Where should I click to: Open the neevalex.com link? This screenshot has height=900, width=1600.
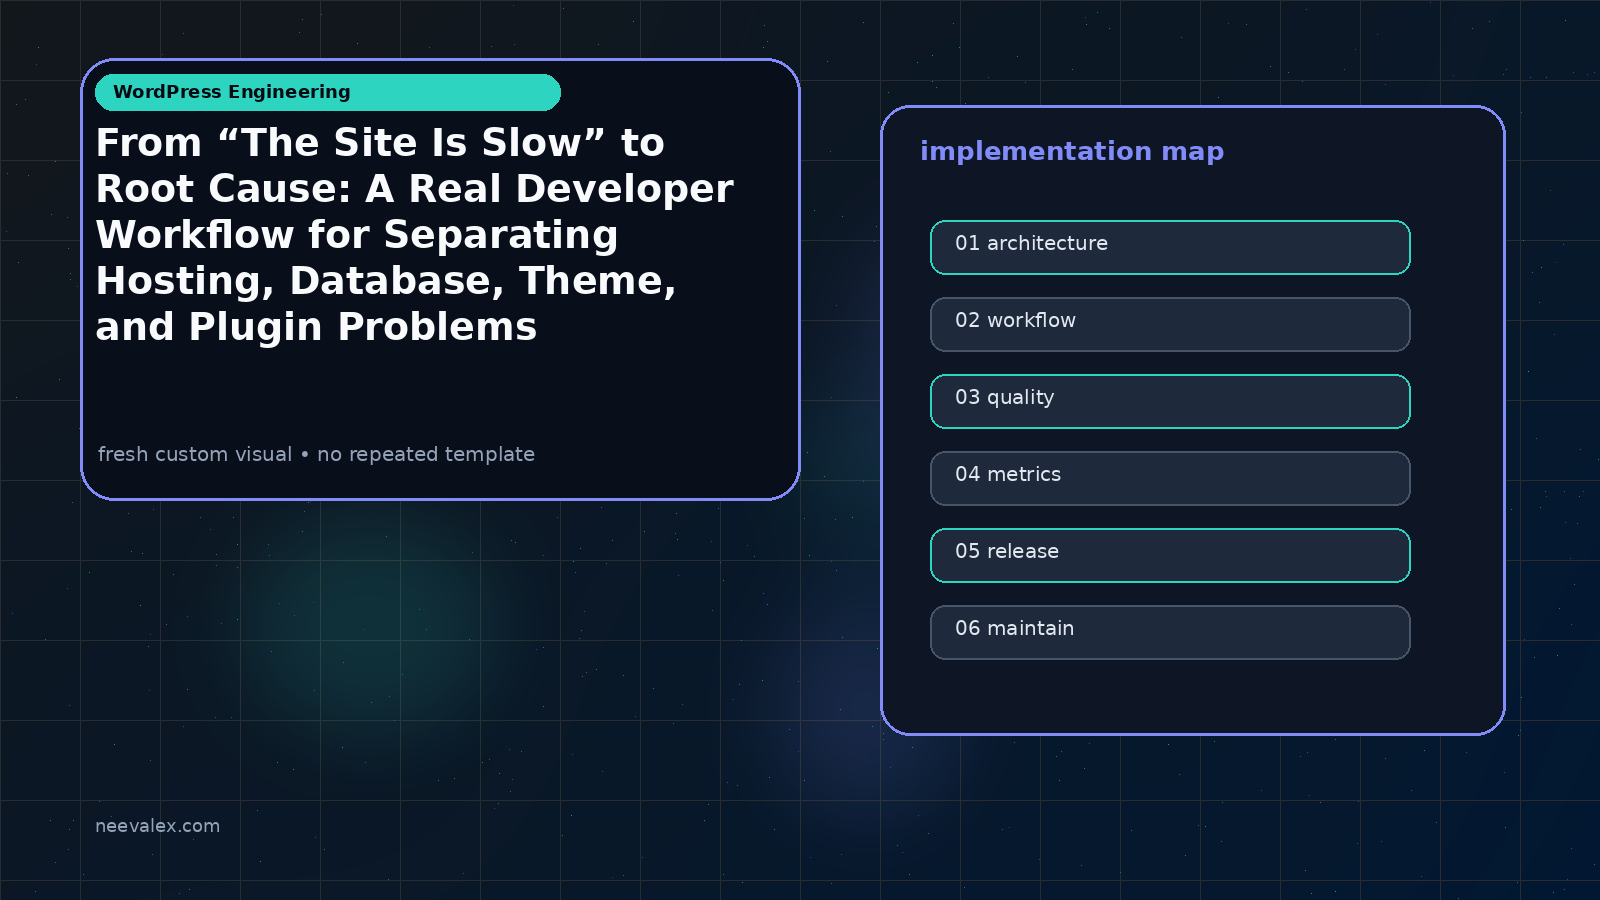point(157,826)
